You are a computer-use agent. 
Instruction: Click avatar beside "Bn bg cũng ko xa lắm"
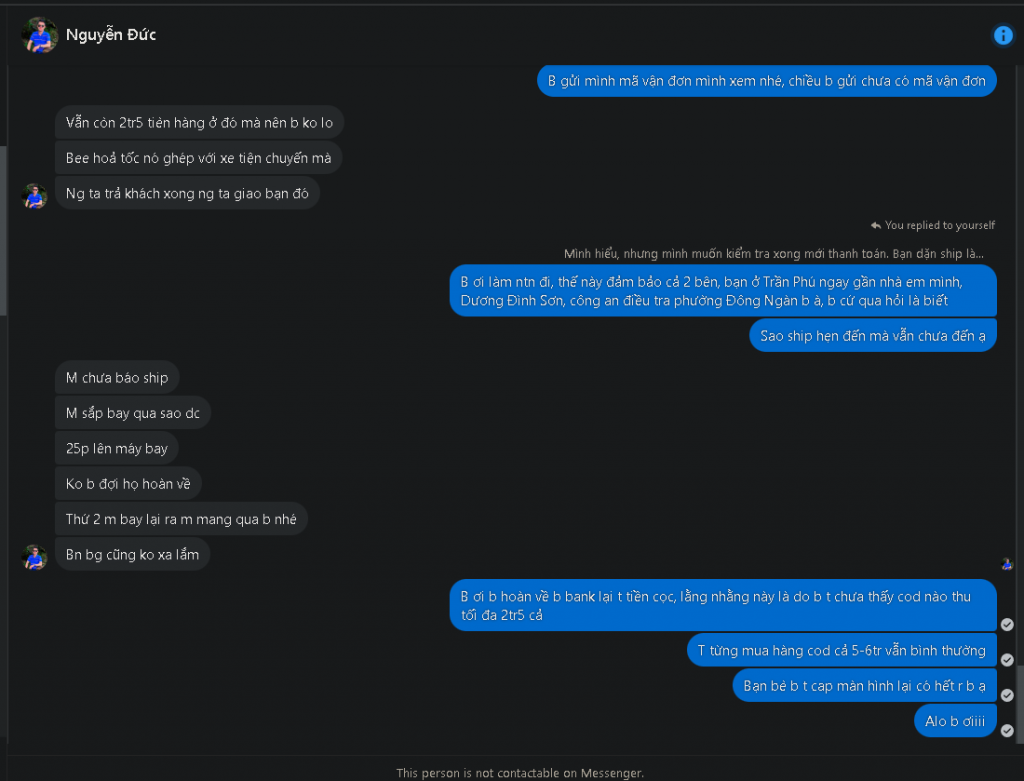tap(35, 557)
